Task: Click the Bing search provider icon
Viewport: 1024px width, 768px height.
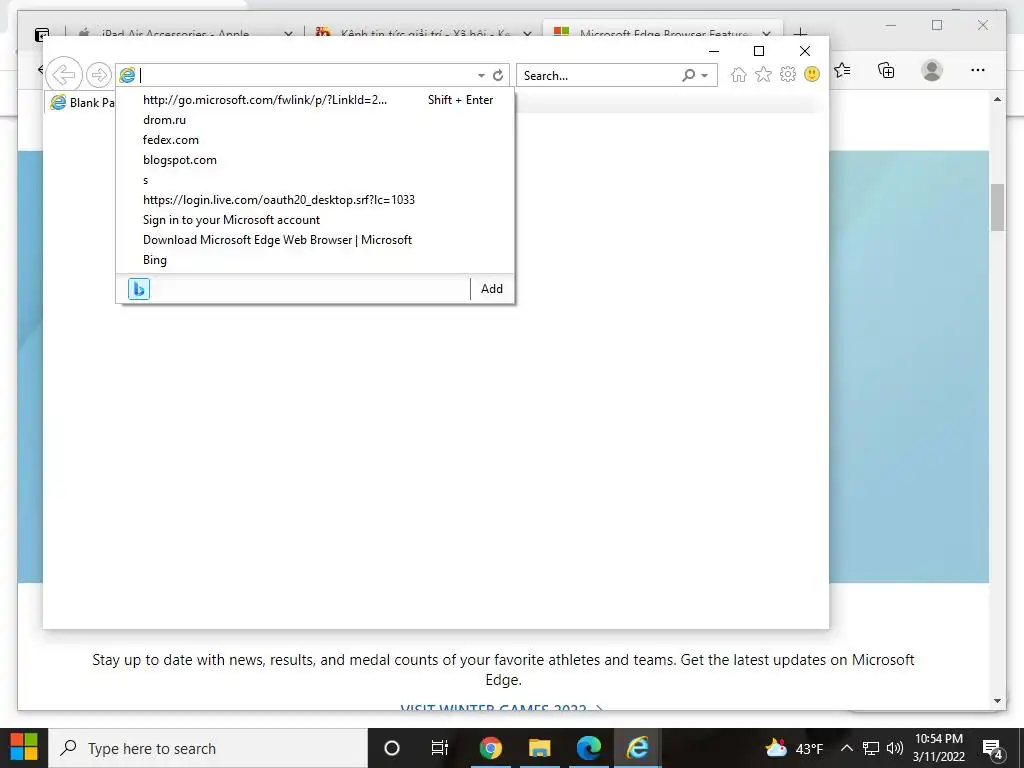Action: [x=138, y=289]
